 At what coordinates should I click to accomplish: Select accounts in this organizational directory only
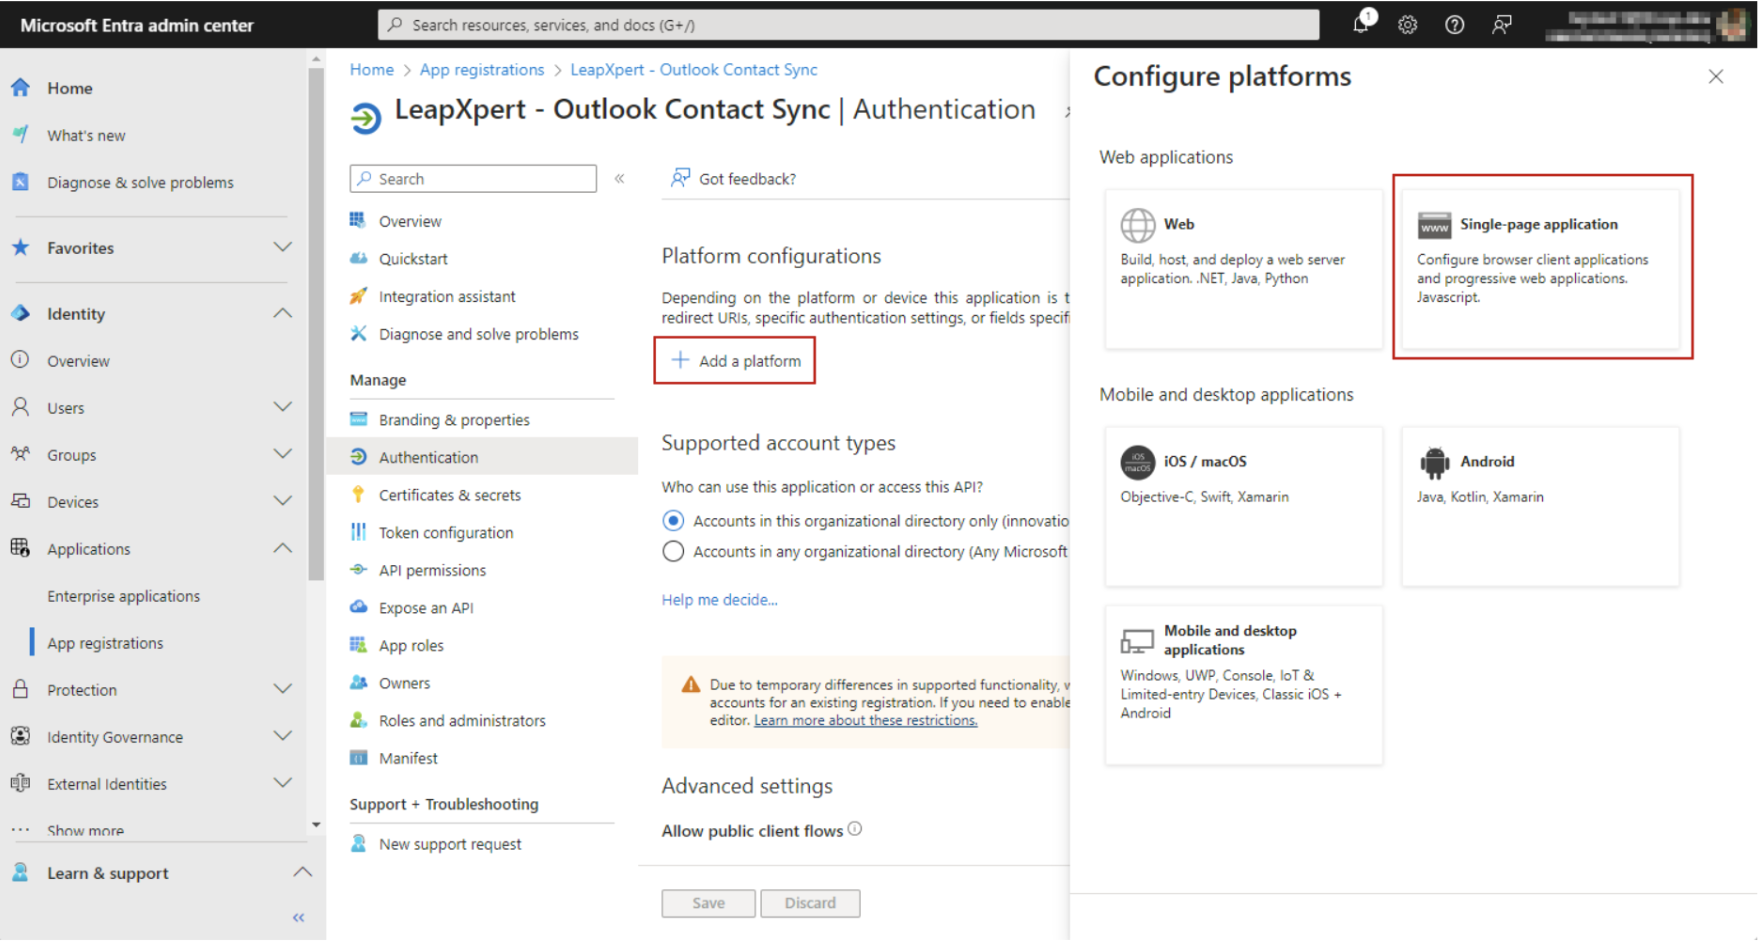point(674,522)
